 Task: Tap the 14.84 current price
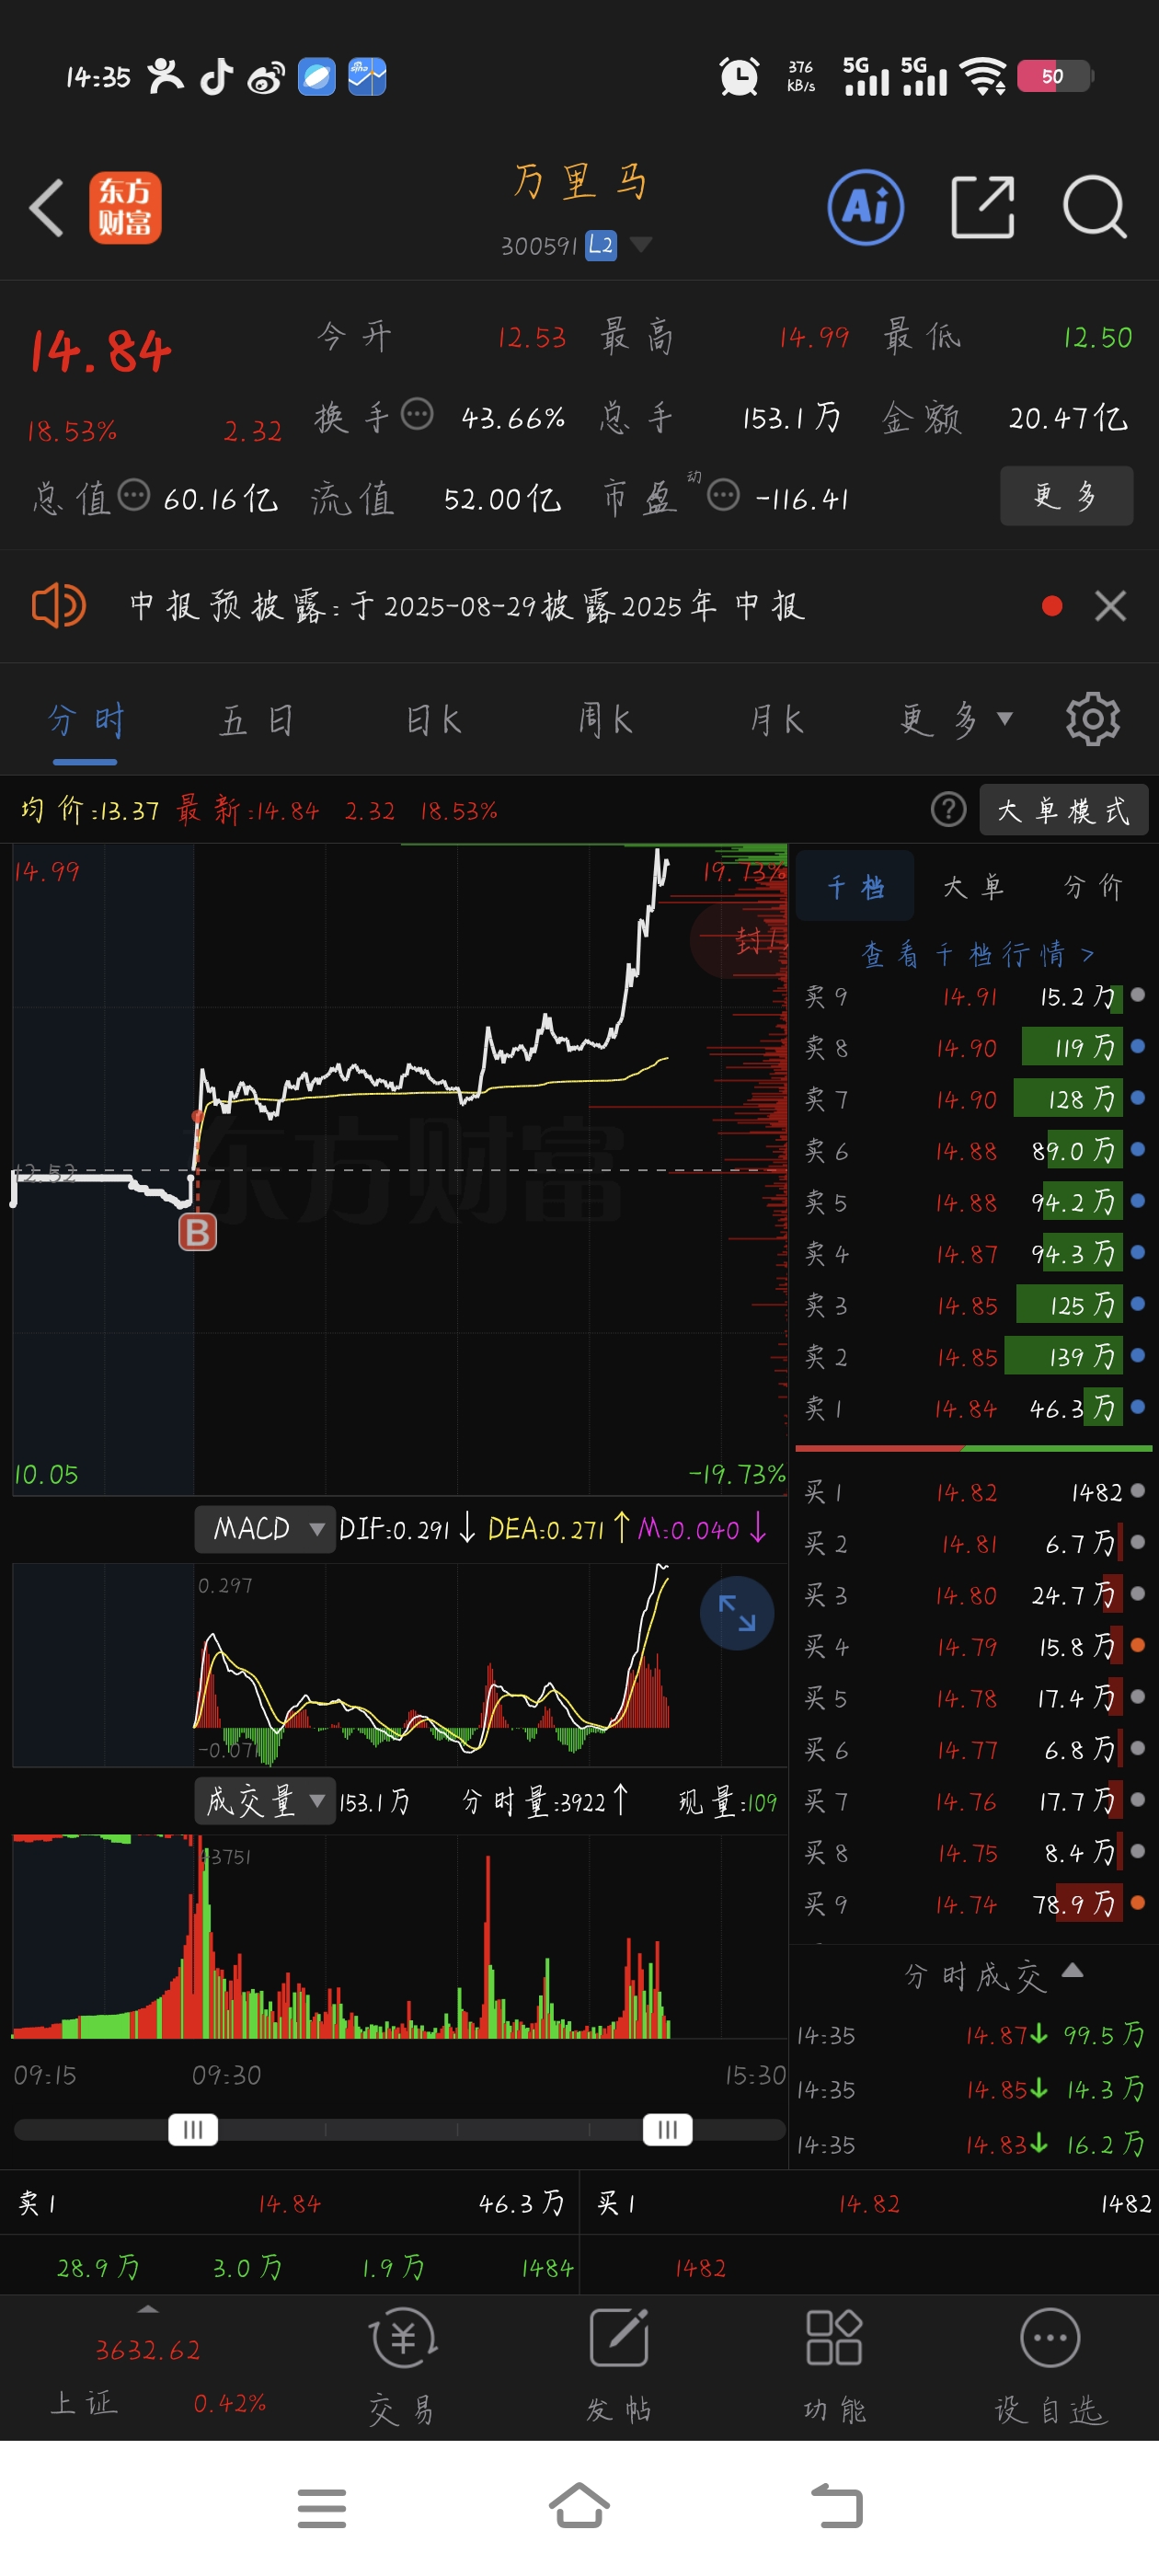[x=100, y=351]
